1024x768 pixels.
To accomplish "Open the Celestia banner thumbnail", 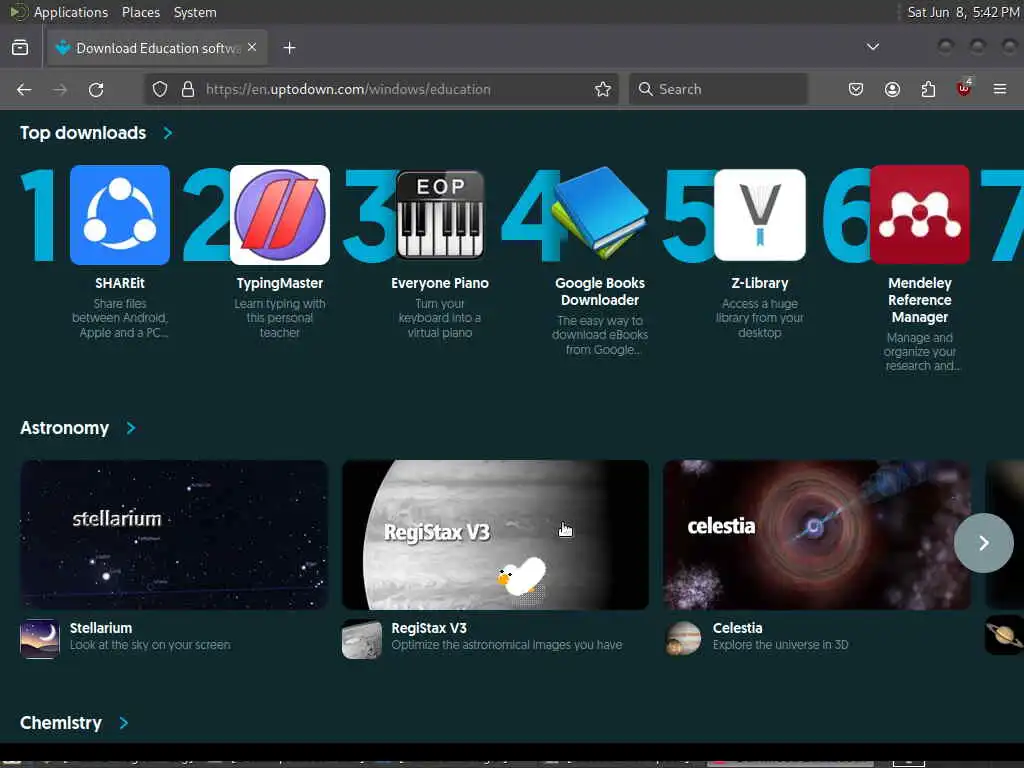I will pos(817,535).
